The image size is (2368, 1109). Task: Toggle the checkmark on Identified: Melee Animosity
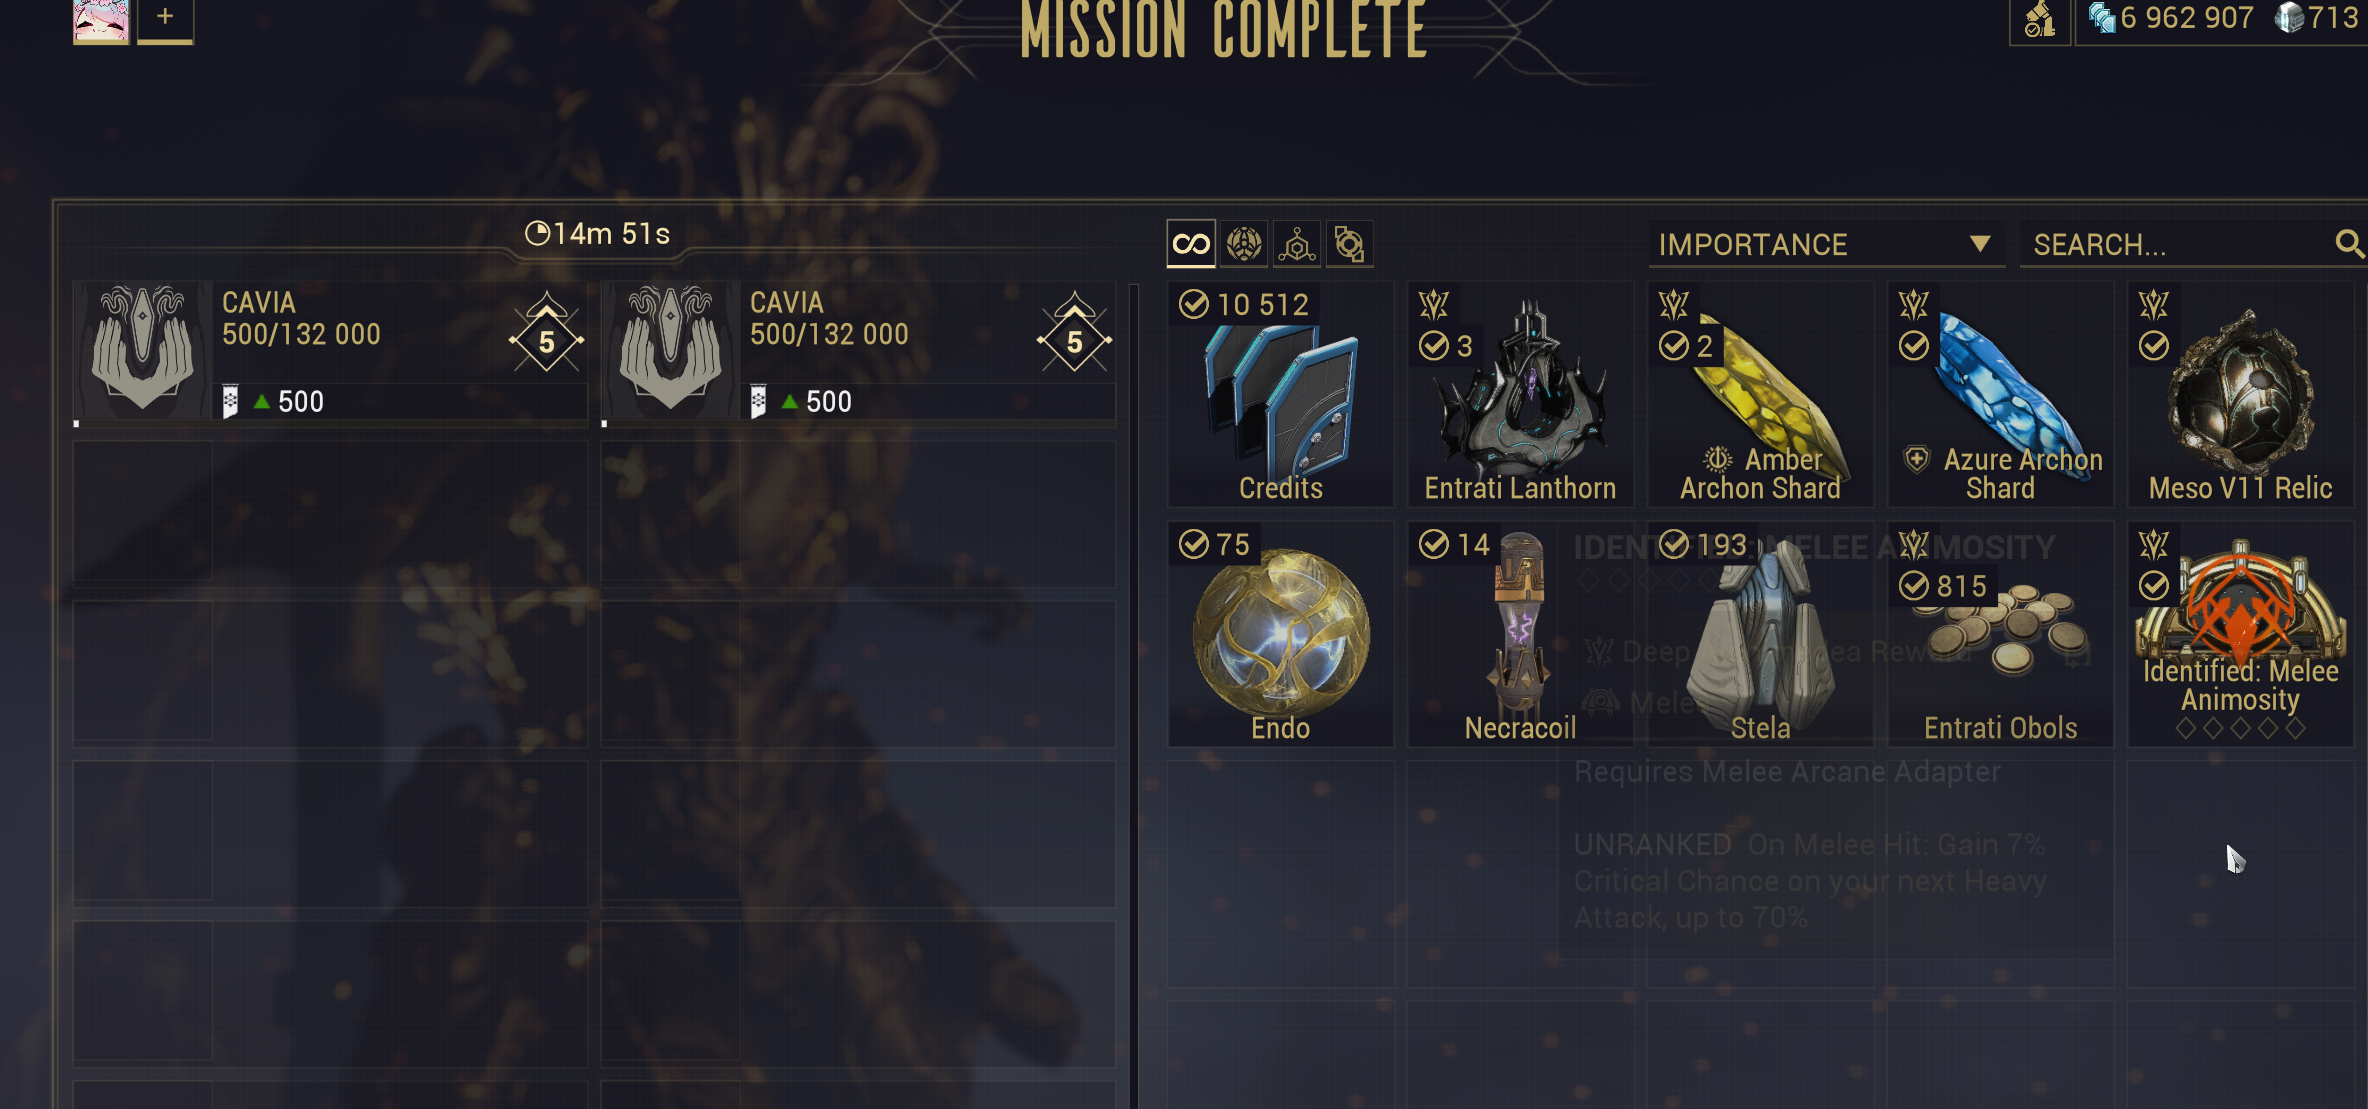pyautogui.click(x=2154, y=586)
